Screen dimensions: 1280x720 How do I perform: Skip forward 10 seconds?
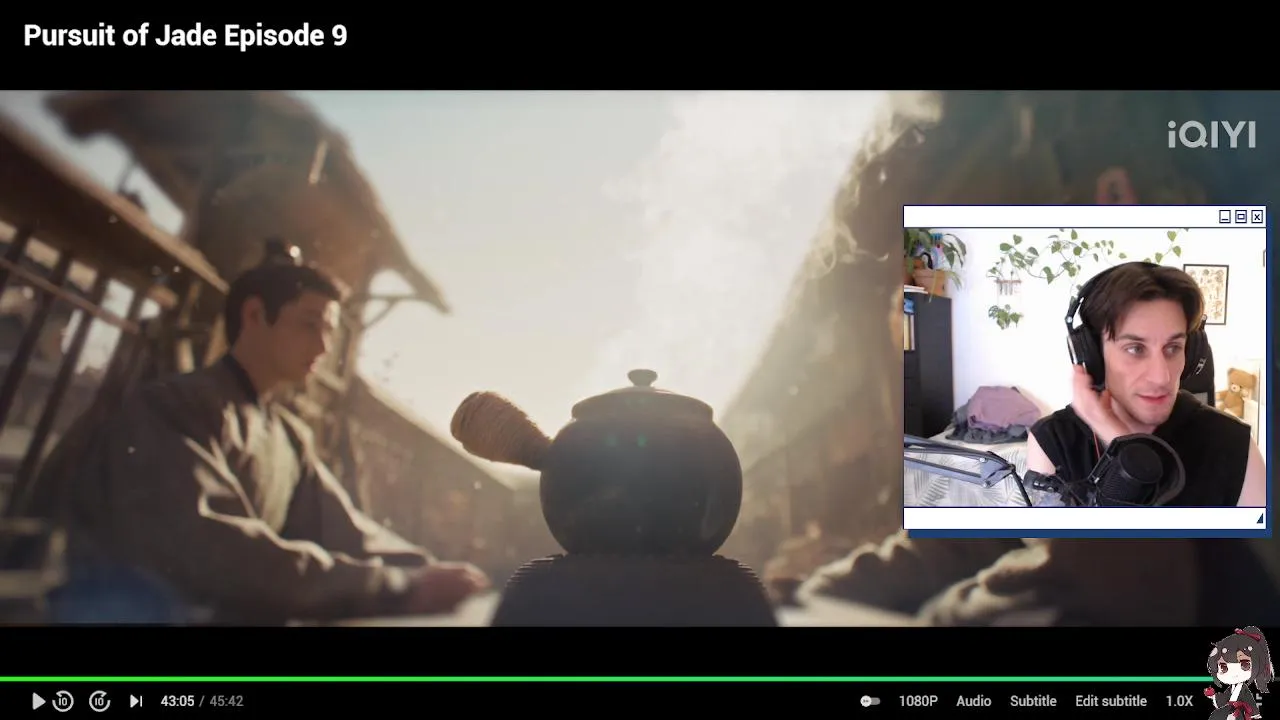pyautogui.click(x=99, y=701)
